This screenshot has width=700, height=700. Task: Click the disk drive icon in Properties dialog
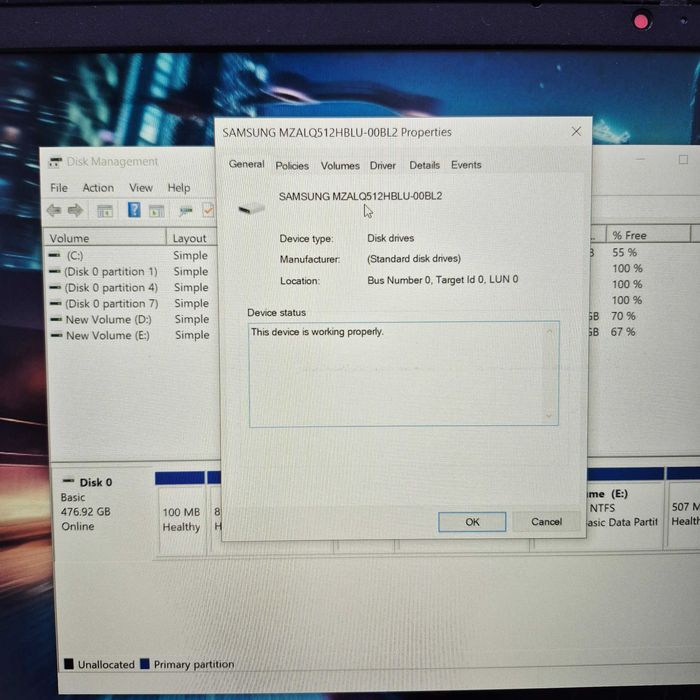tap(252, 208)
